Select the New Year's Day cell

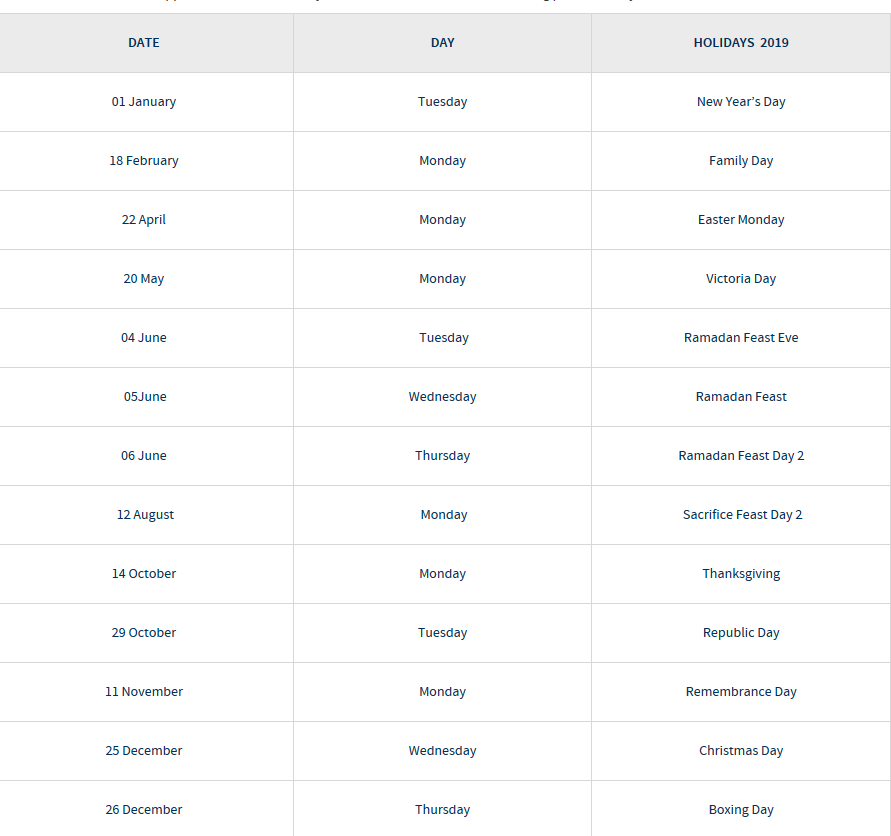[x=741, y=102]
